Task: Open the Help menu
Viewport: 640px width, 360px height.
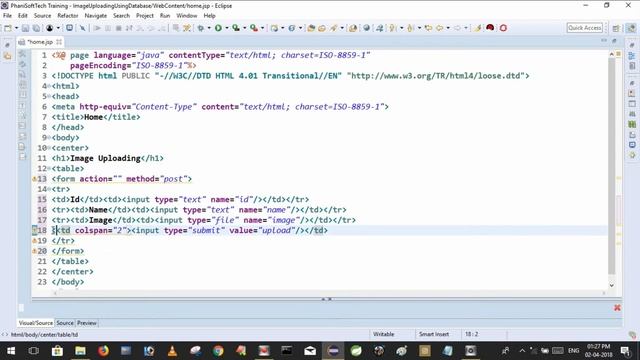Action: (x=209, y=16)
